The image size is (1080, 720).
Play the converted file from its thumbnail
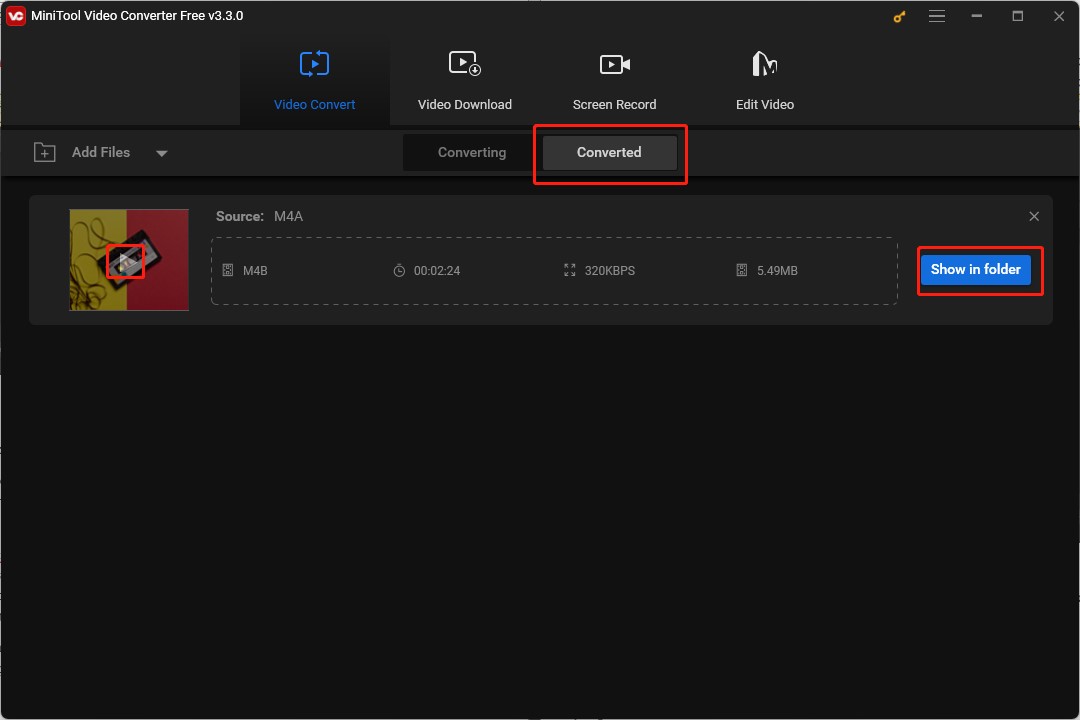tap(125, 262)
